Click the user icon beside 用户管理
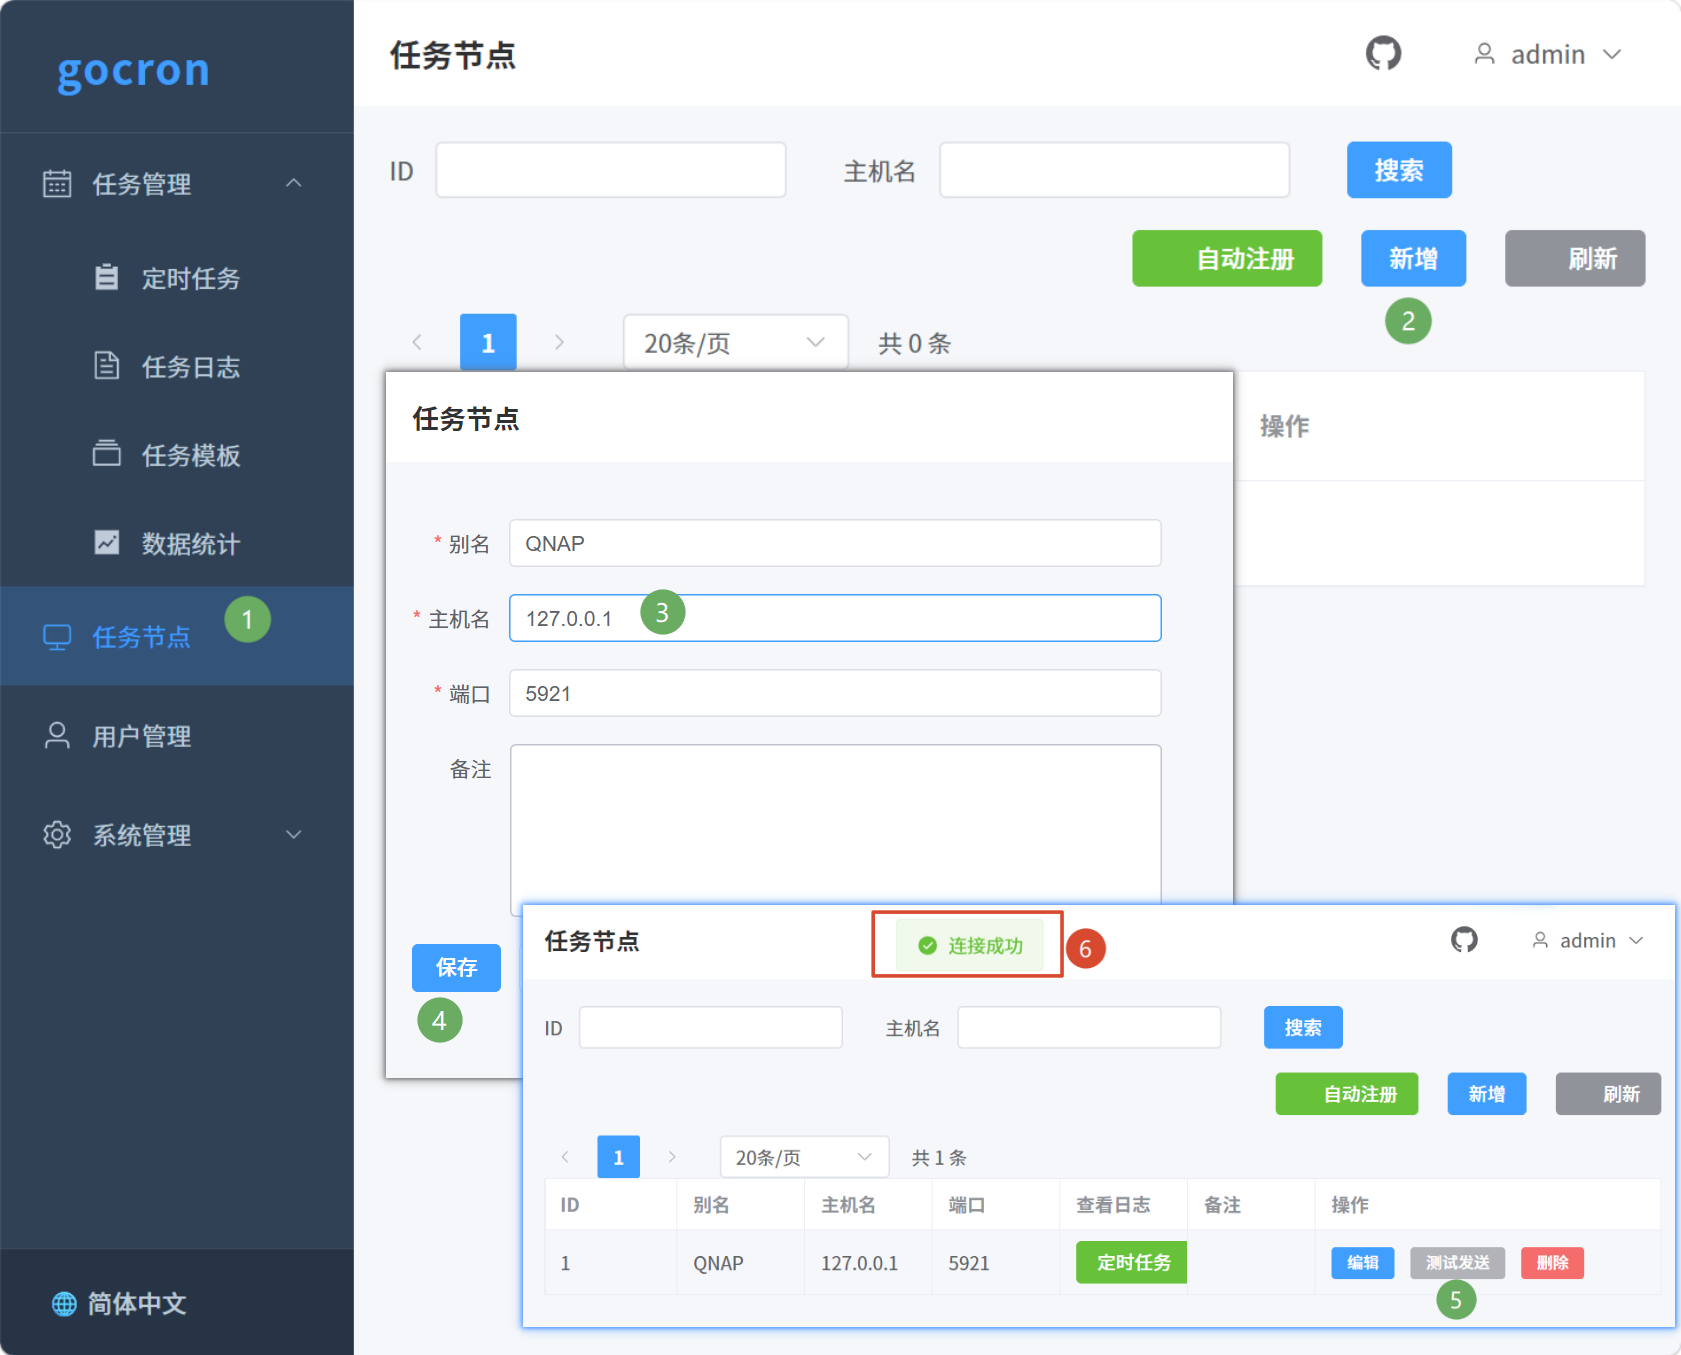This screenshot has width=1681, height=1355. [57, 736]
